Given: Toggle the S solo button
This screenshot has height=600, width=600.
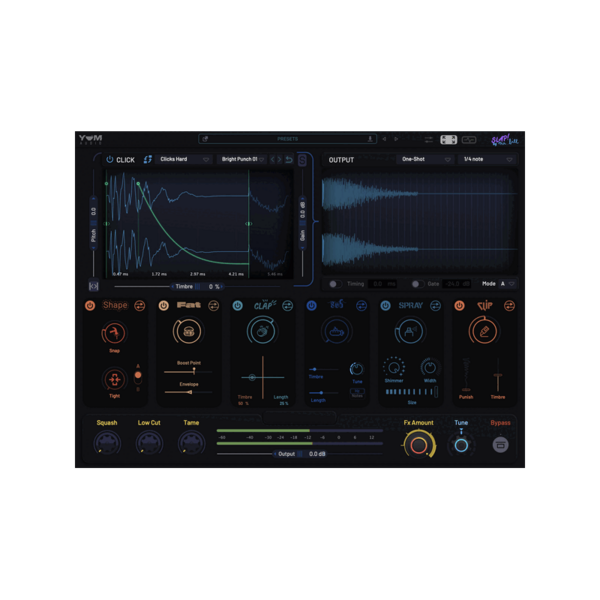Looking at the screenshot, I should [302, 160].
